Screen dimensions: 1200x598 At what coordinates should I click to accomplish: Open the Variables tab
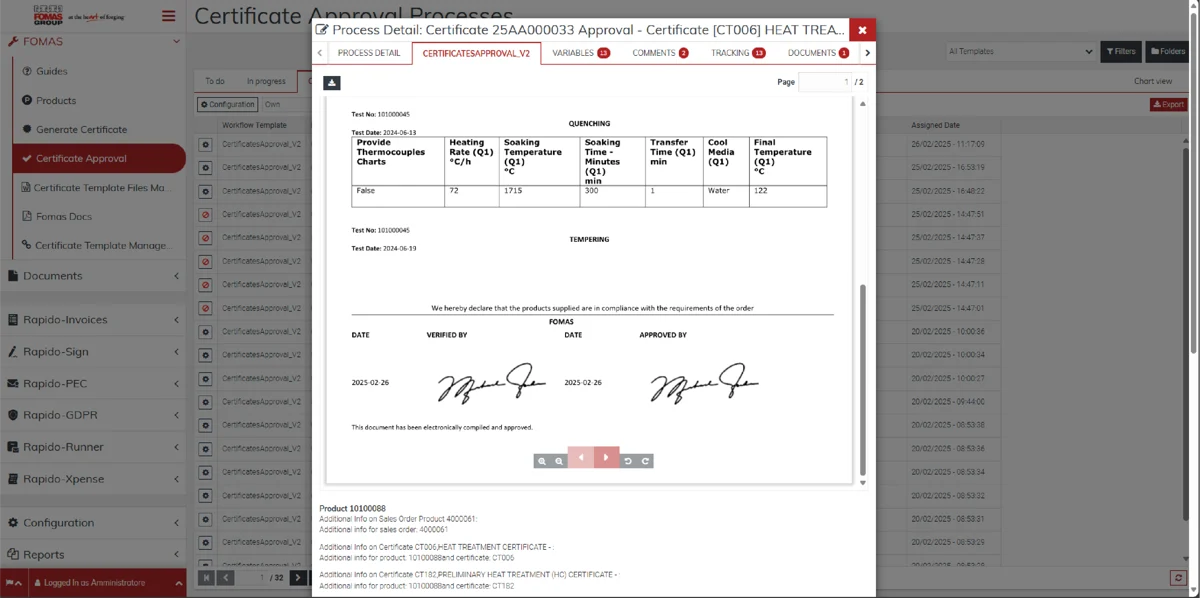point(581,53)
